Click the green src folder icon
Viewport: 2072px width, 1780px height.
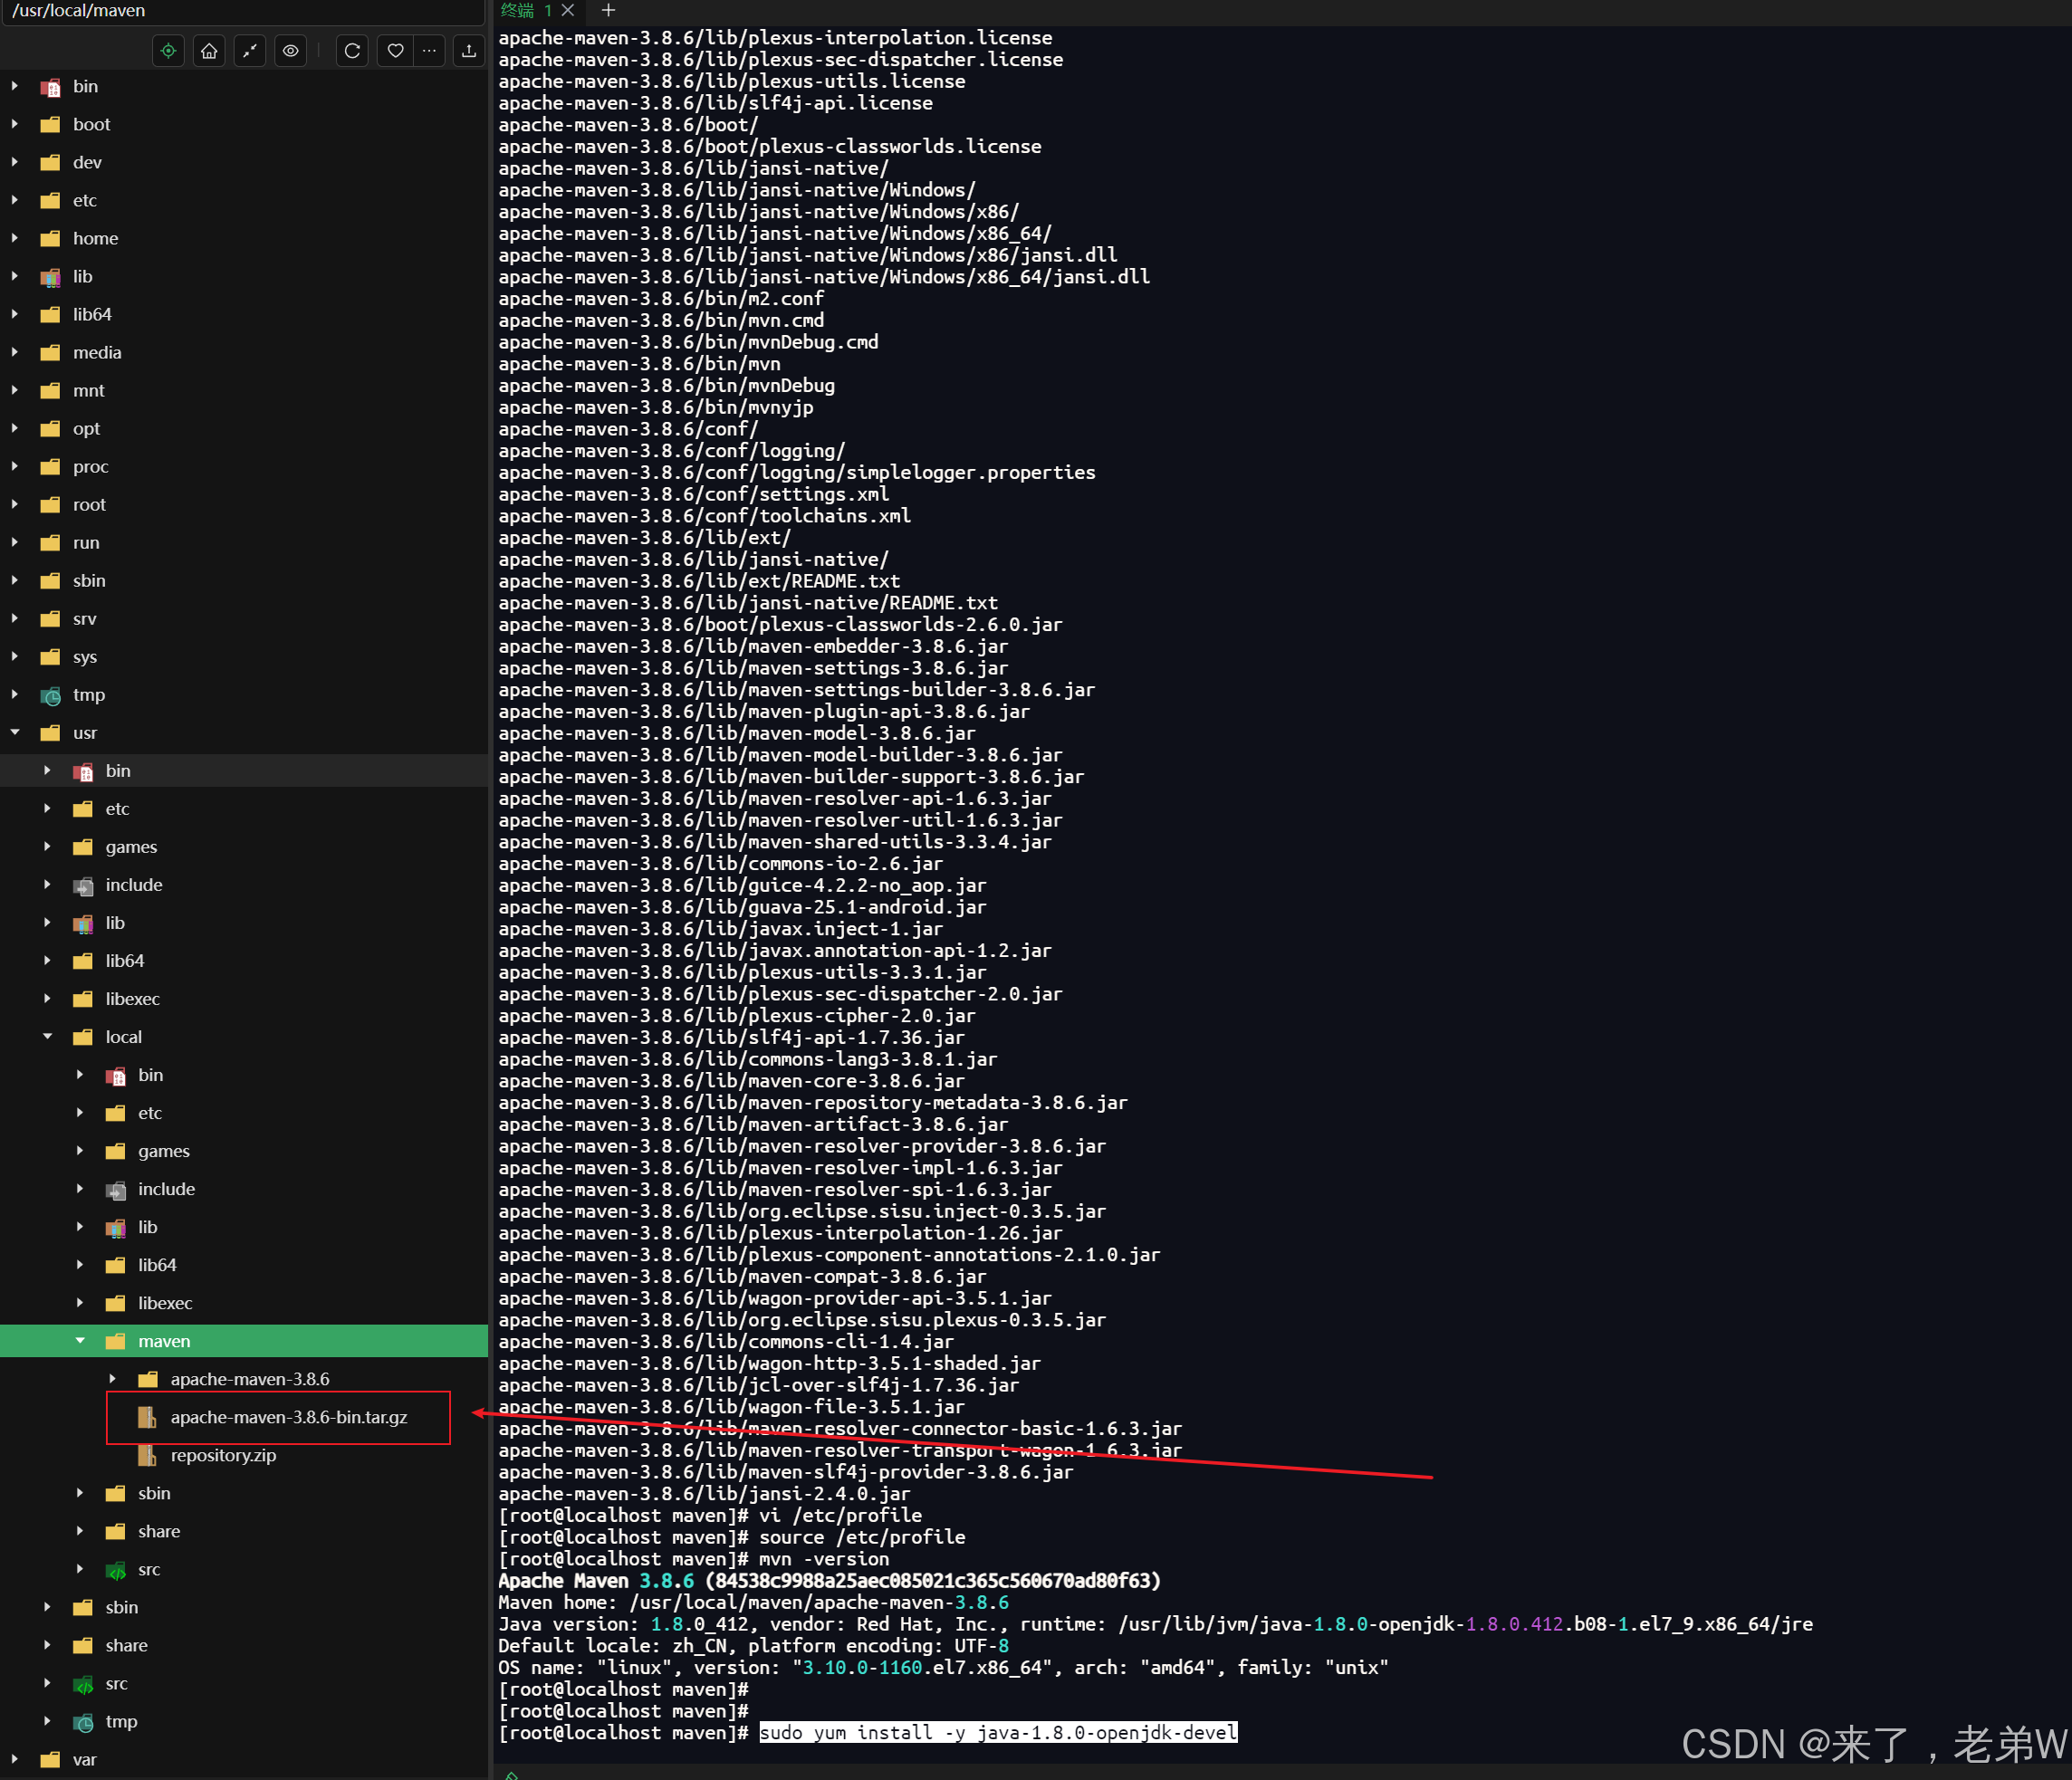point(115,1569)
